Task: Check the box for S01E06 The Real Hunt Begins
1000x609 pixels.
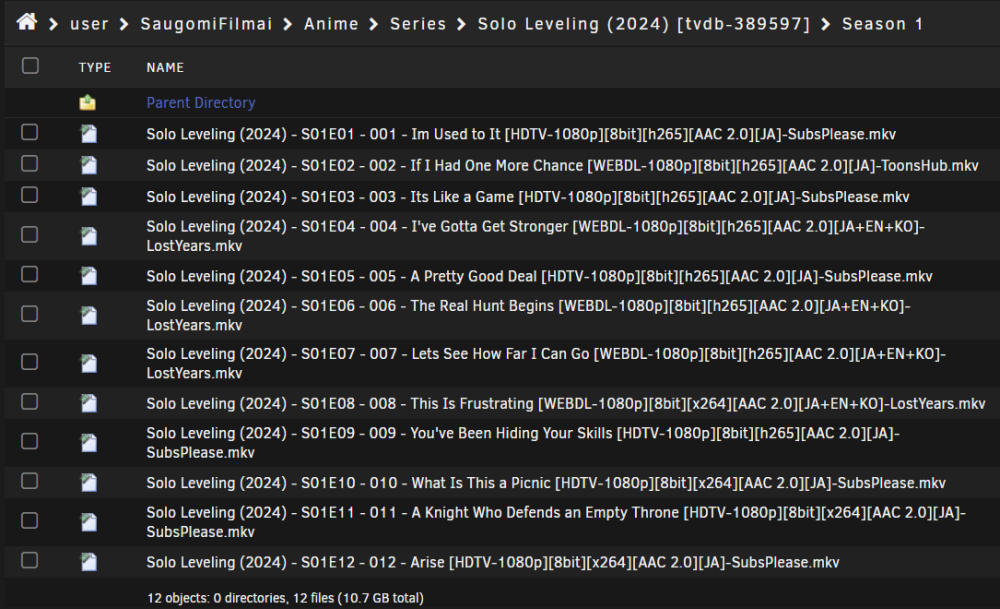Action: click(29, 314)
